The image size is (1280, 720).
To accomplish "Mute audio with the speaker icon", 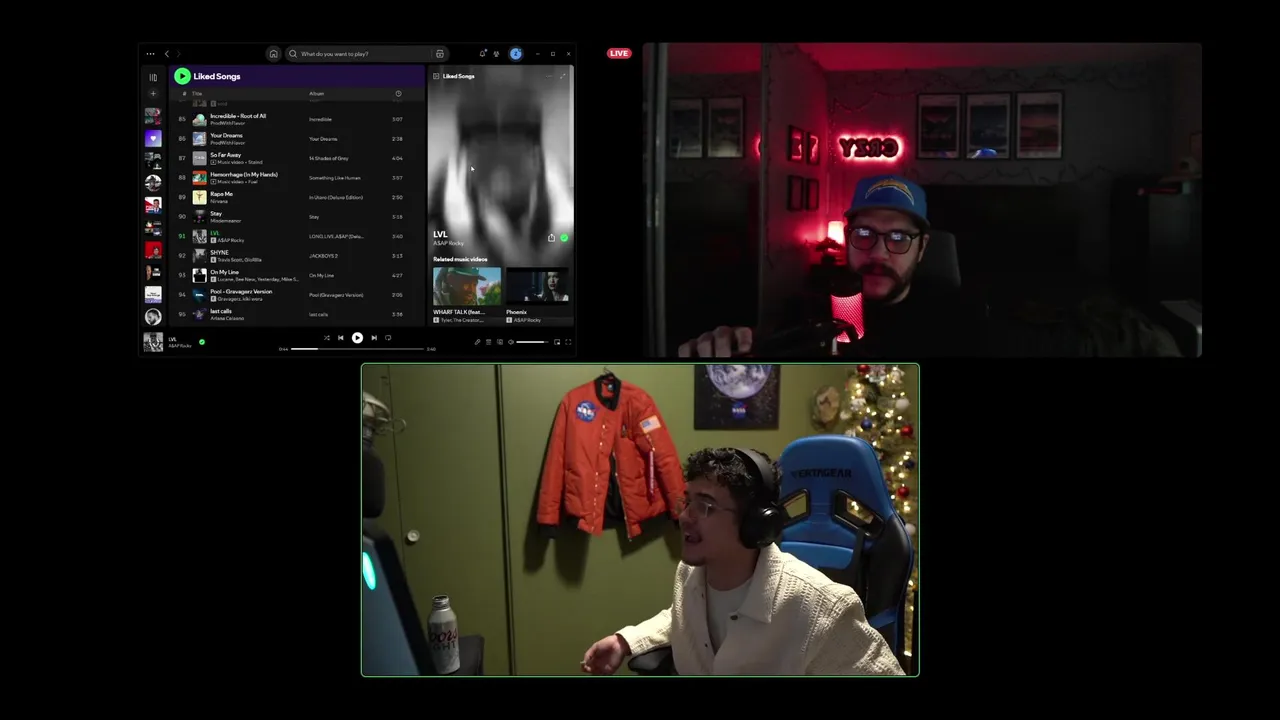I will pyautogui.click(x=511, y=342).
